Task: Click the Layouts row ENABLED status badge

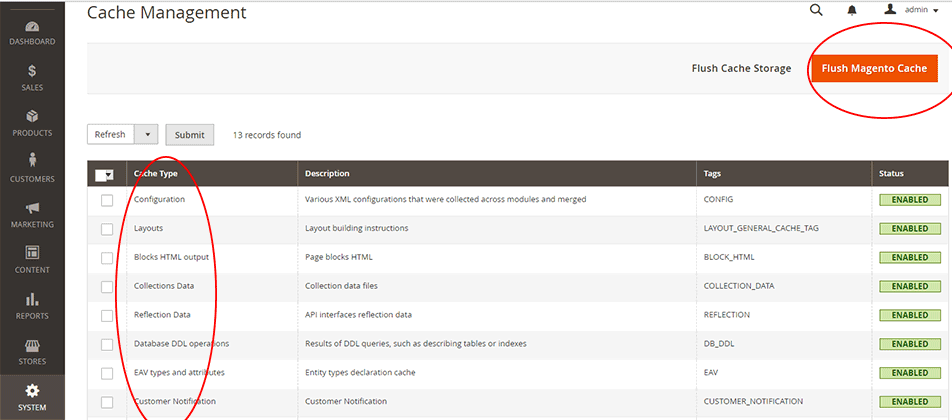Action: [910, 229]
